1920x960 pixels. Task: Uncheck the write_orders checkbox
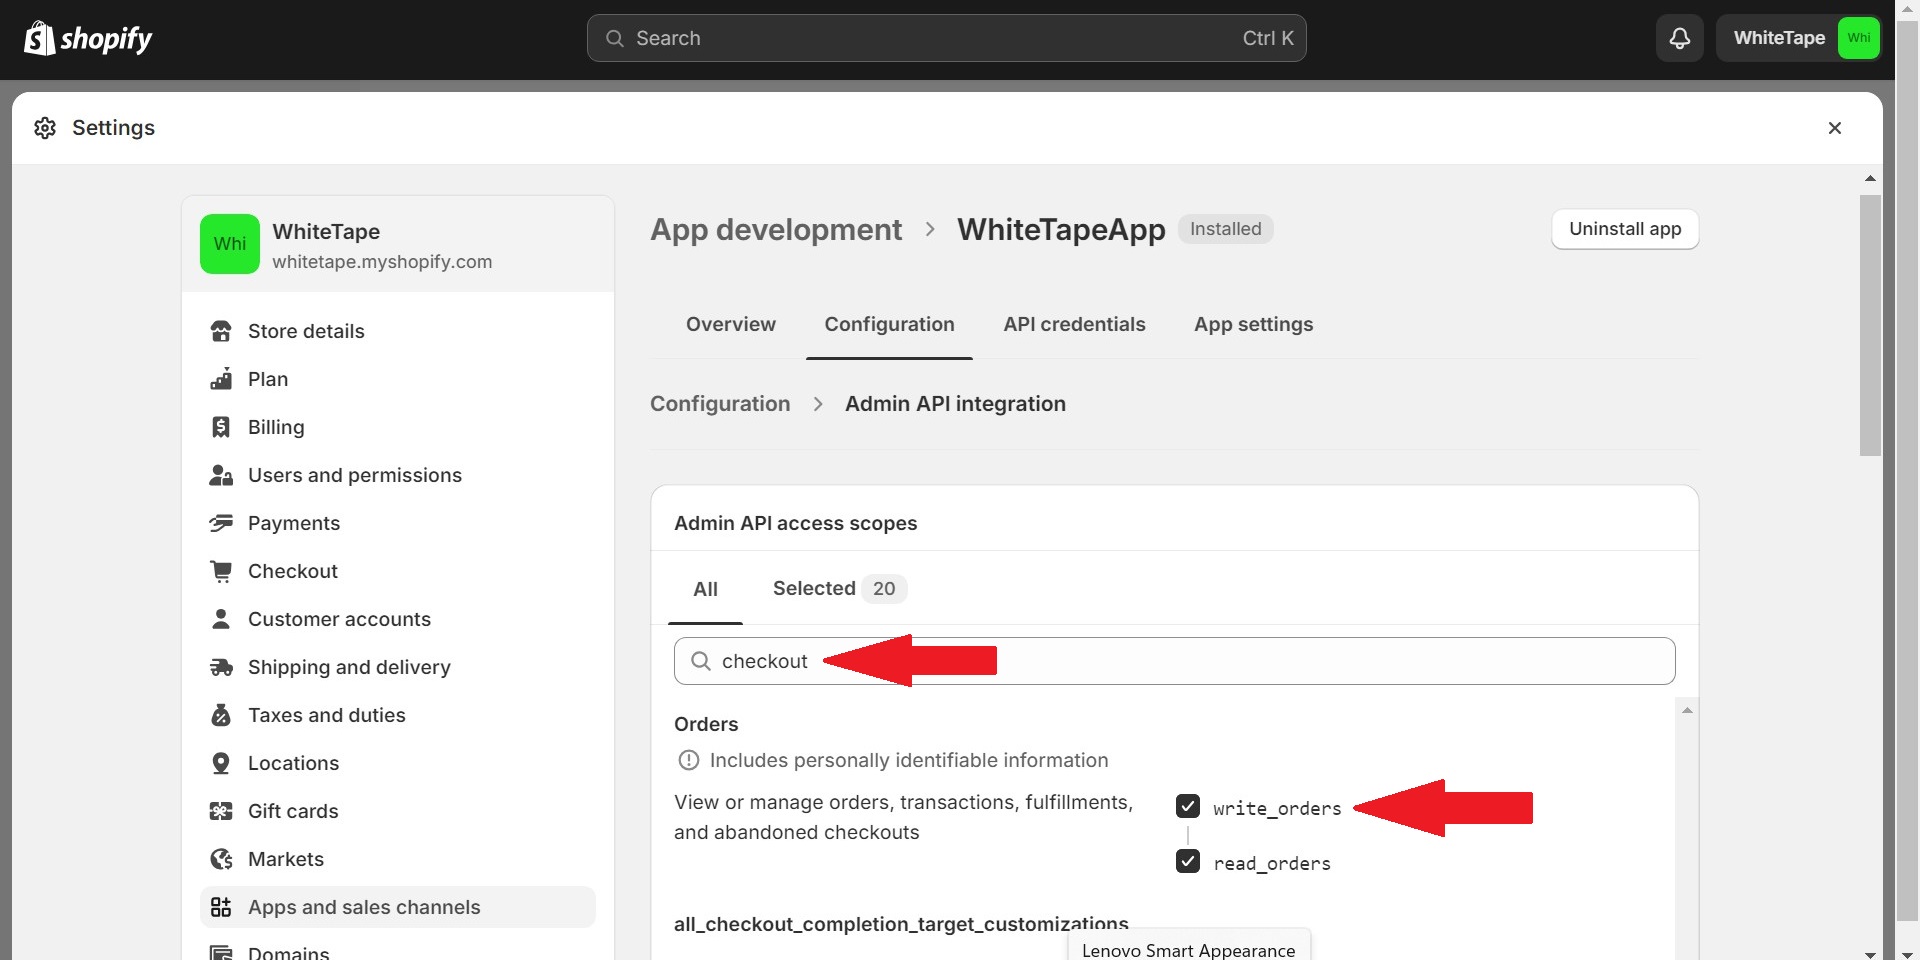1188,806
